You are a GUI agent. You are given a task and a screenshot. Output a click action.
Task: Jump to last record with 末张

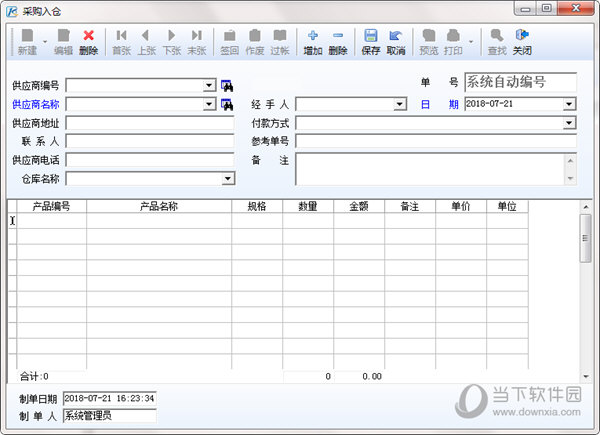click(x=197, y=42)
